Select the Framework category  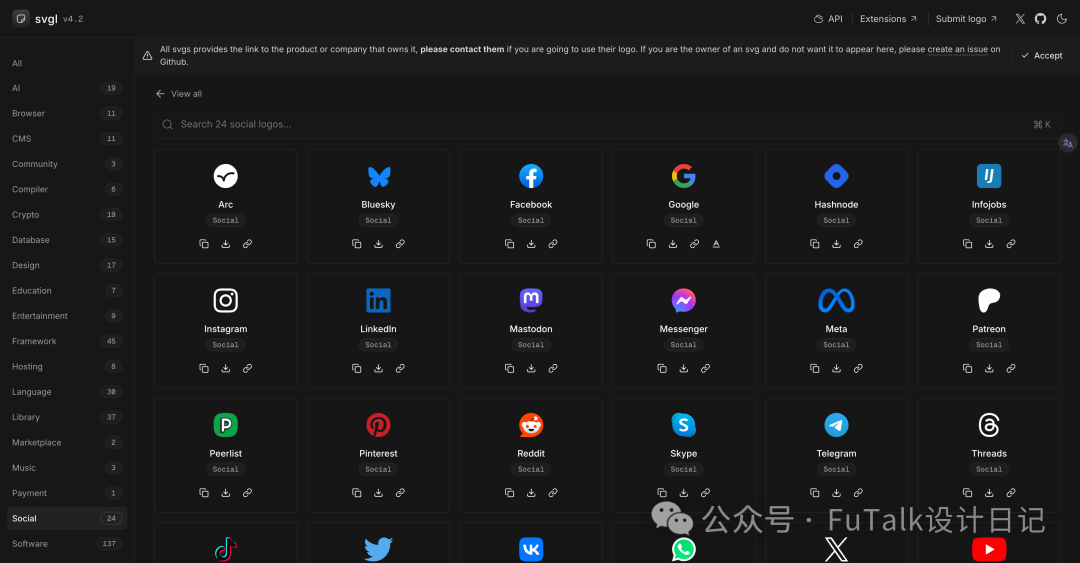pyautogui.click(x=67, y=341)
